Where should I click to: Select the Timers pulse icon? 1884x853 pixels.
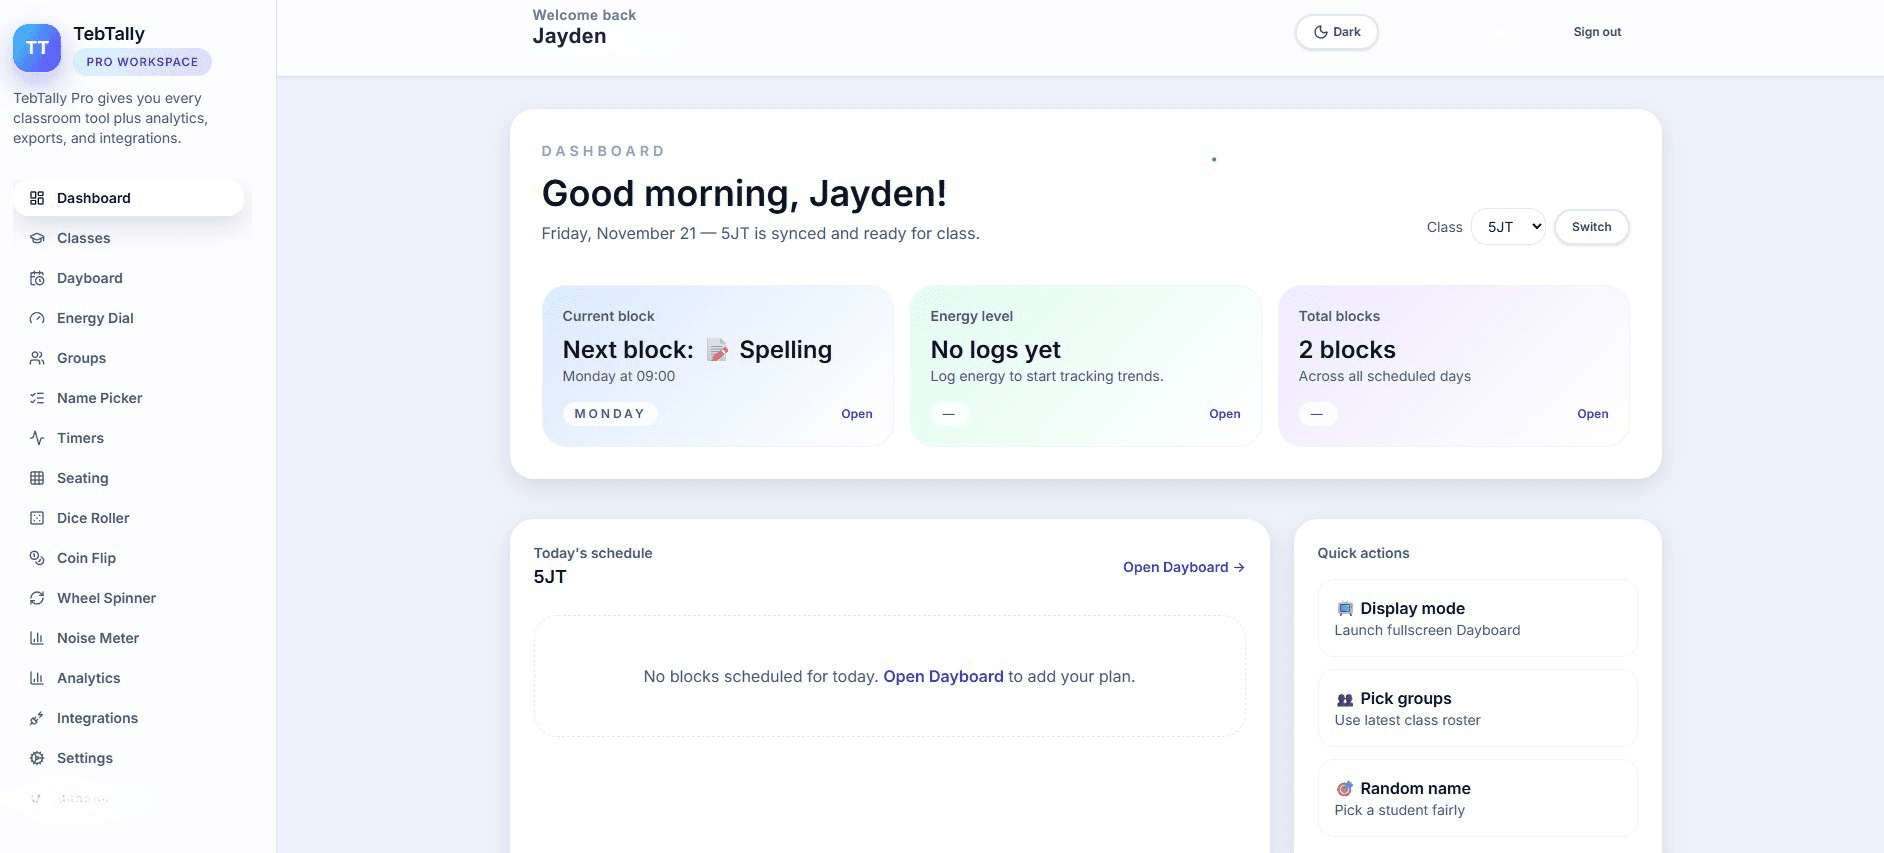[37, 438]
